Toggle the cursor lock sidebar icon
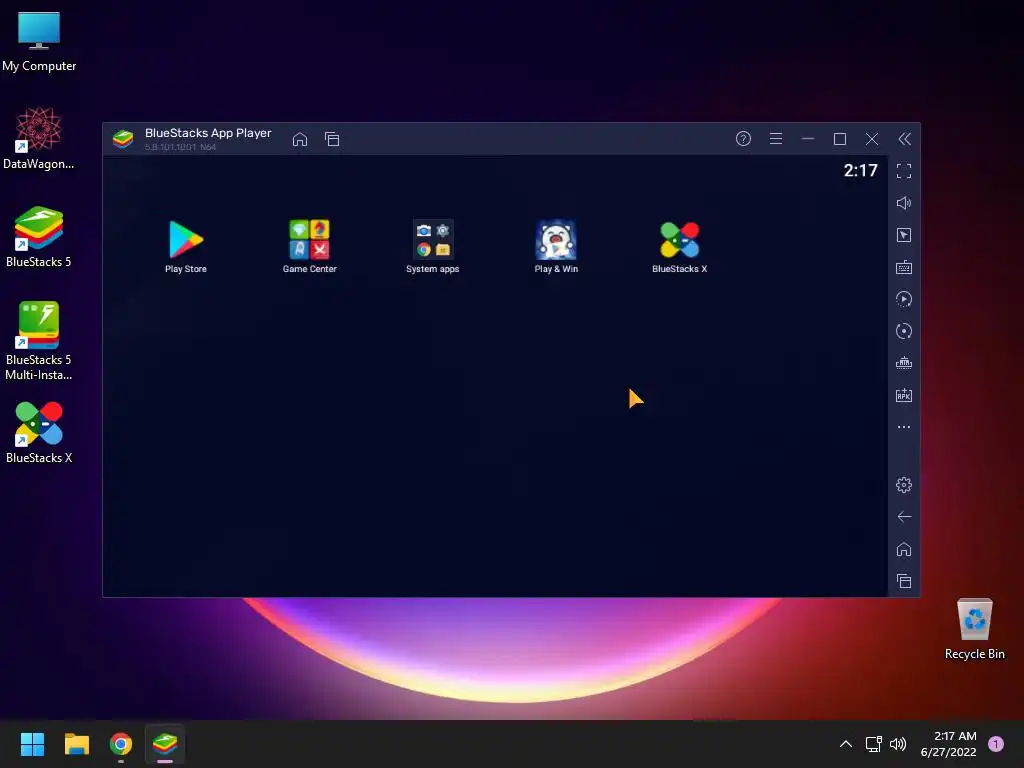The image size is (1024, 768). 904,235
